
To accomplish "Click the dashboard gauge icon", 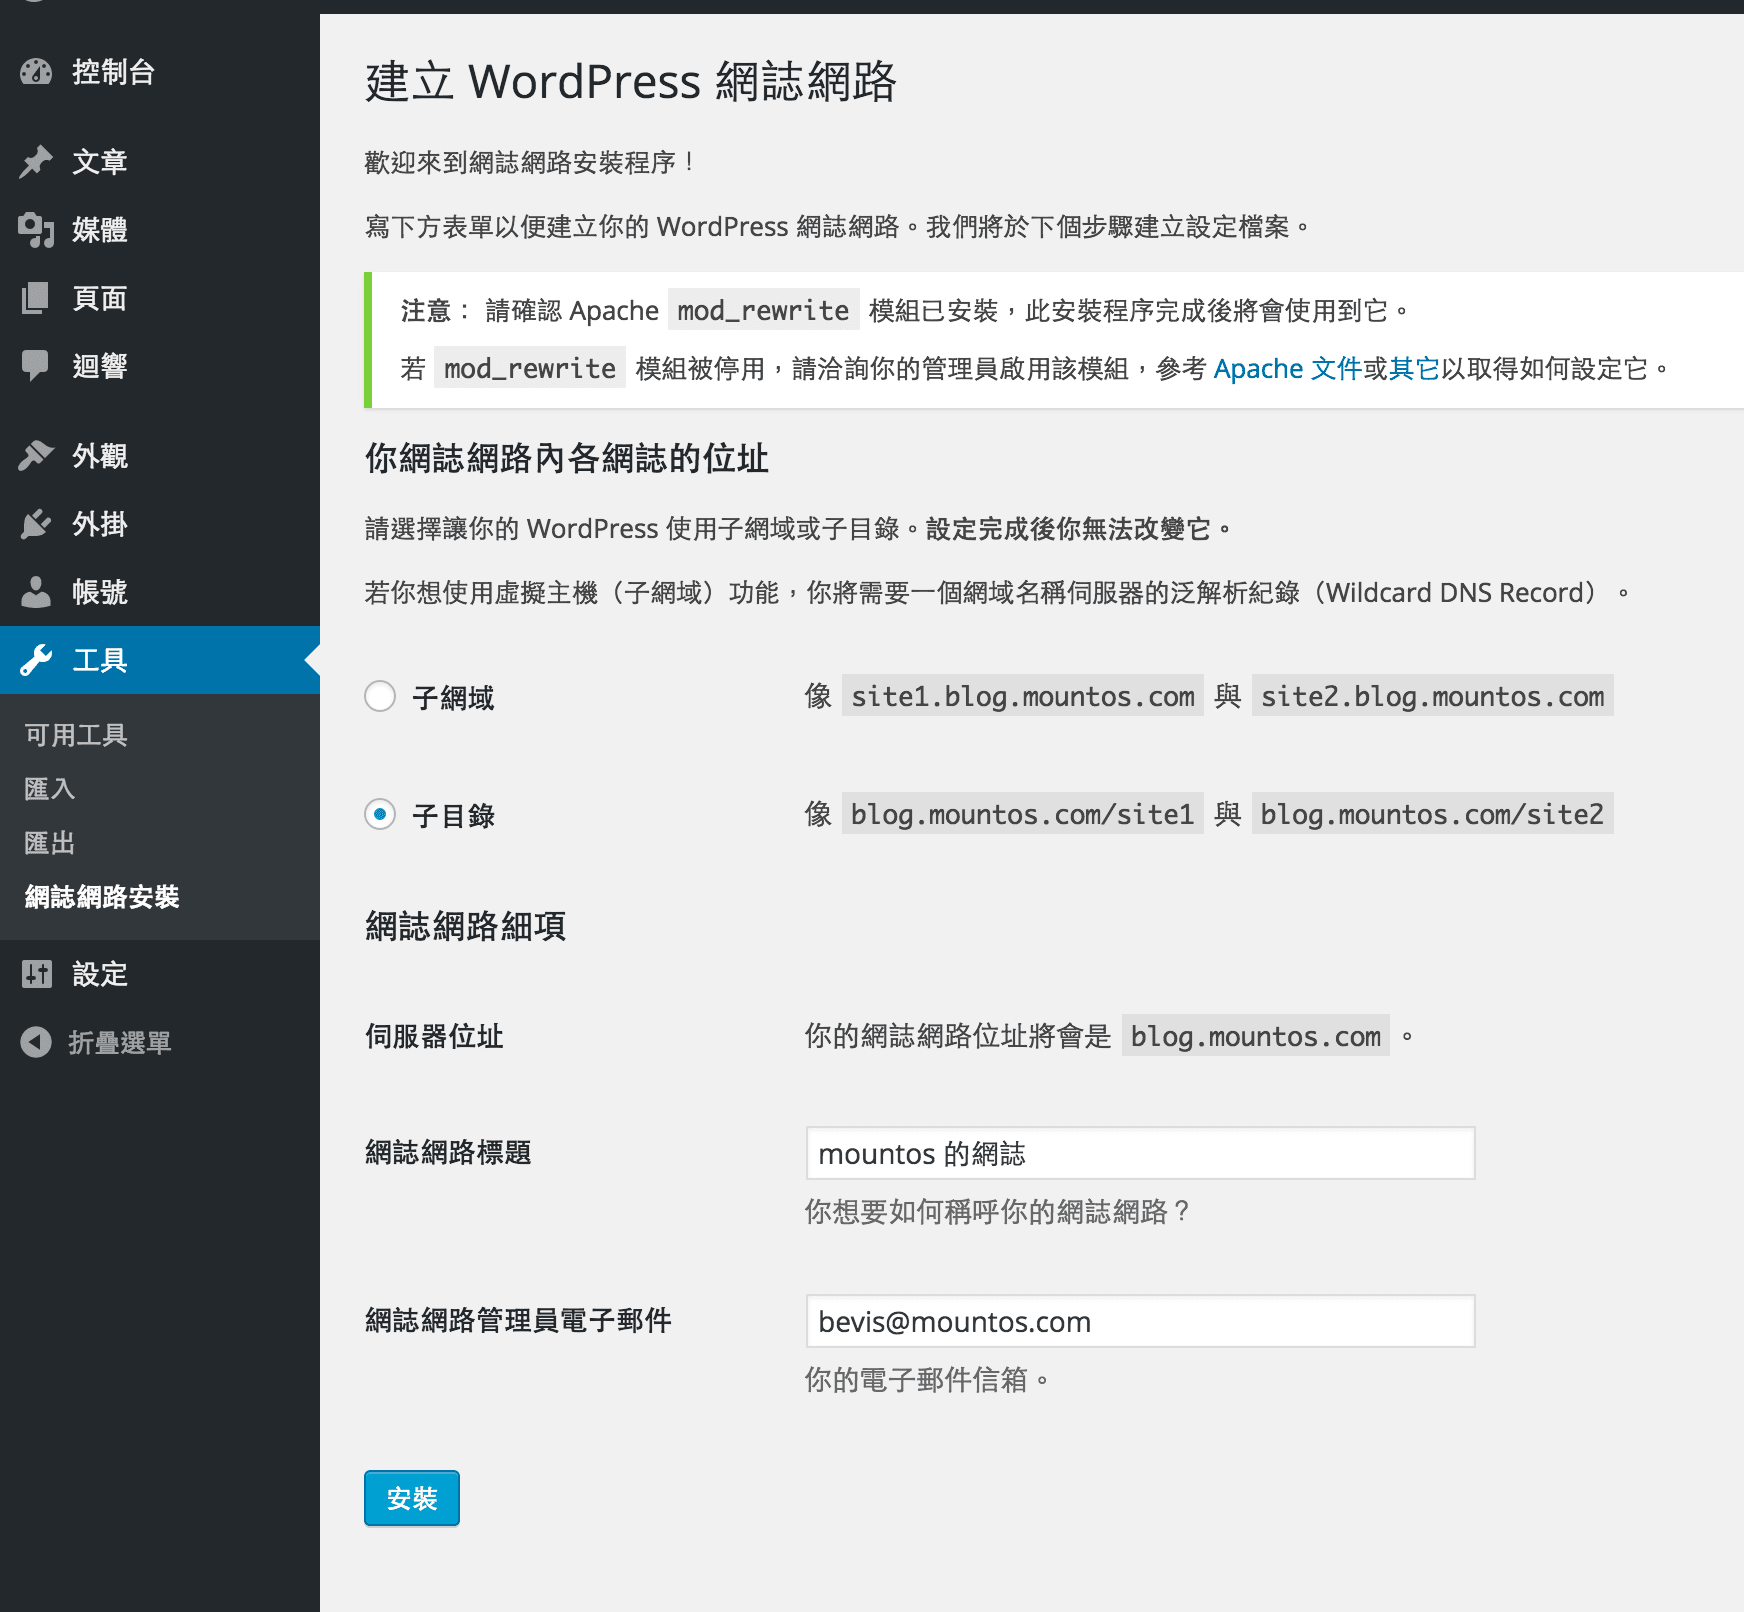I will pyautogui.click(x=36, y=72).
